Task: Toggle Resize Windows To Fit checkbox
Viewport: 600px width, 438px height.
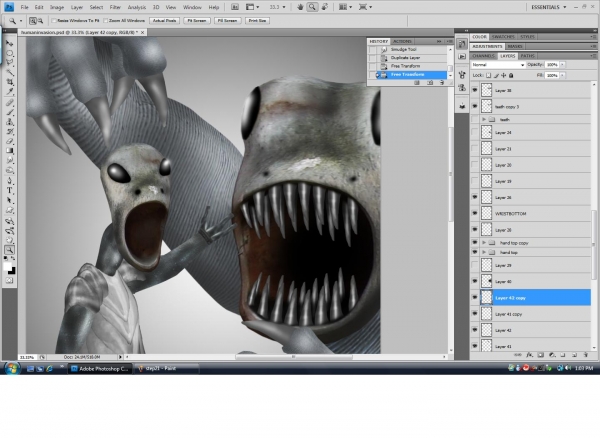Action: (54, 21)
